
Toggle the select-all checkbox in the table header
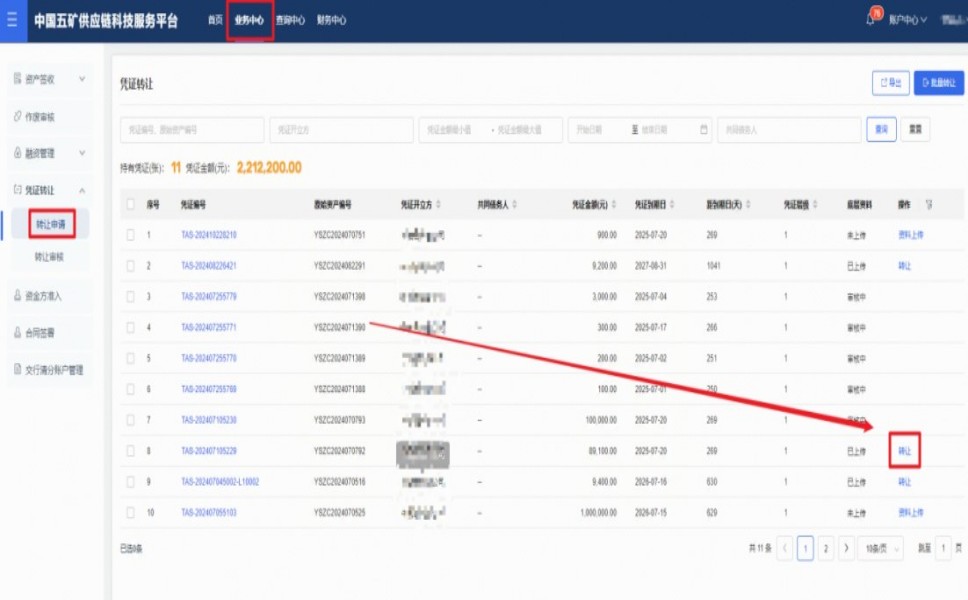click(x=130, y=204)
